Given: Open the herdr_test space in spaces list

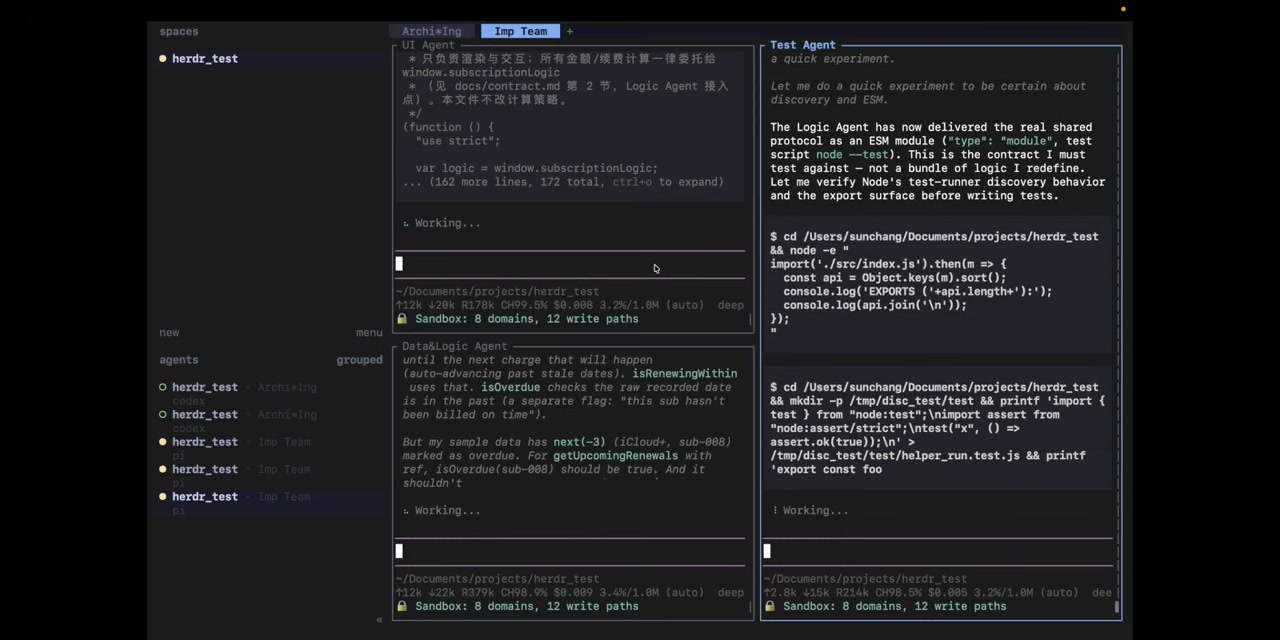Looking at the screenshot, I should [204, 59].
